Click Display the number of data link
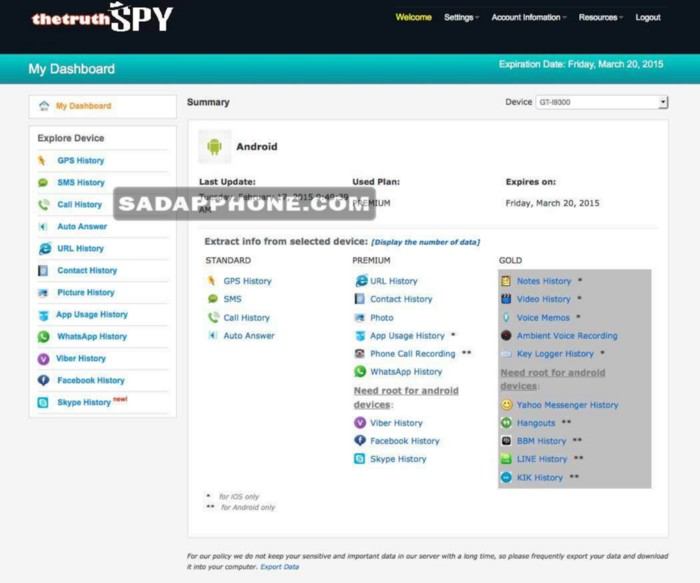 click(425, 242)
